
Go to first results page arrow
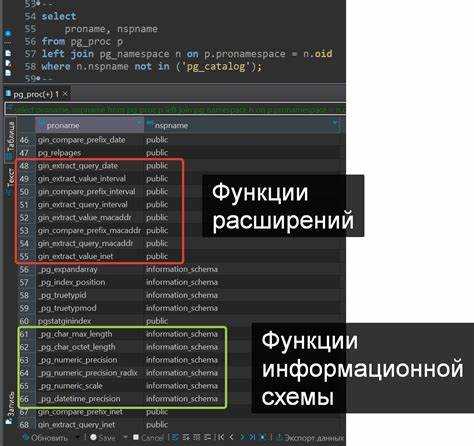(220, 437)
